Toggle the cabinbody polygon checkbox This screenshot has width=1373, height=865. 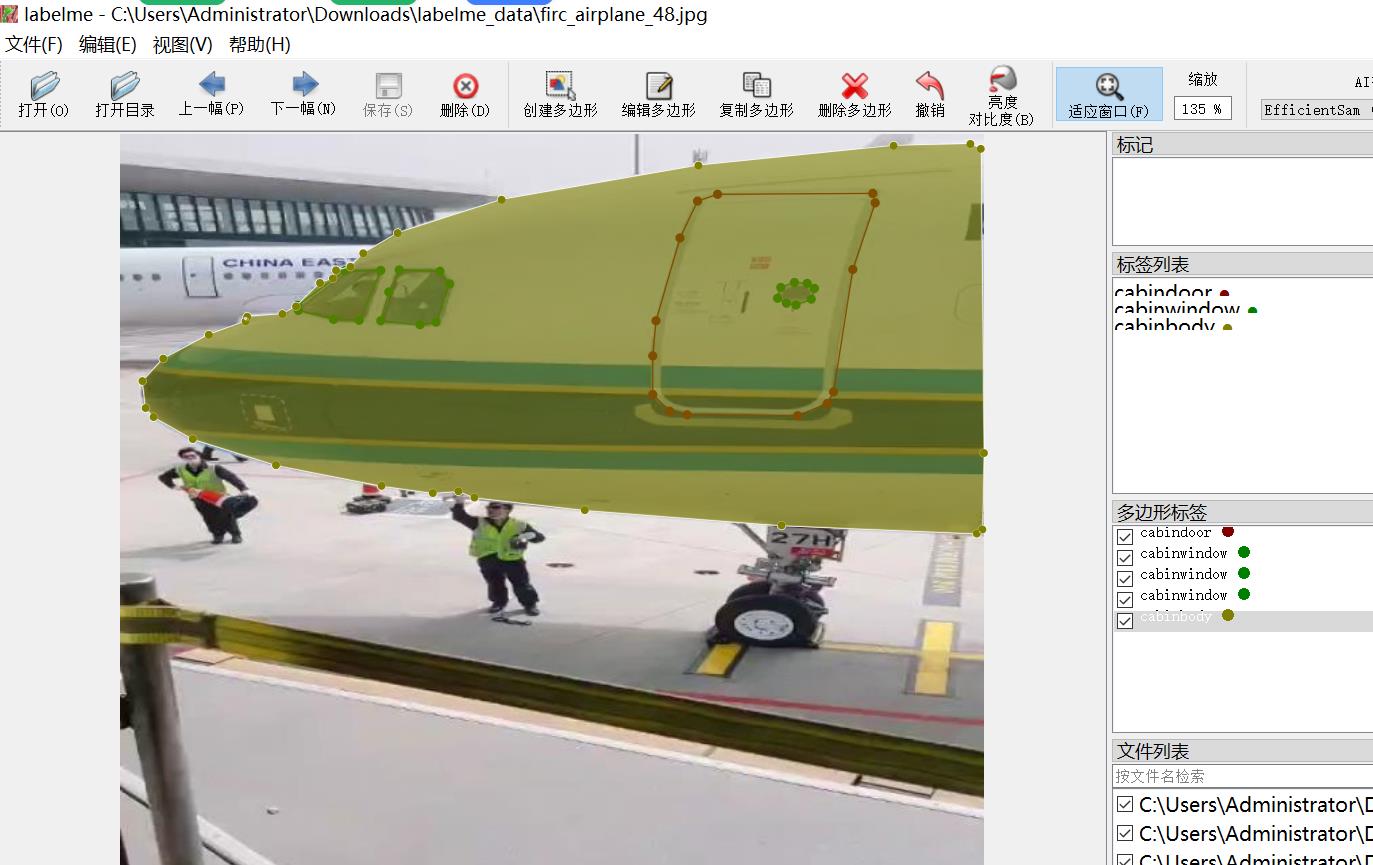point(1125,620)
